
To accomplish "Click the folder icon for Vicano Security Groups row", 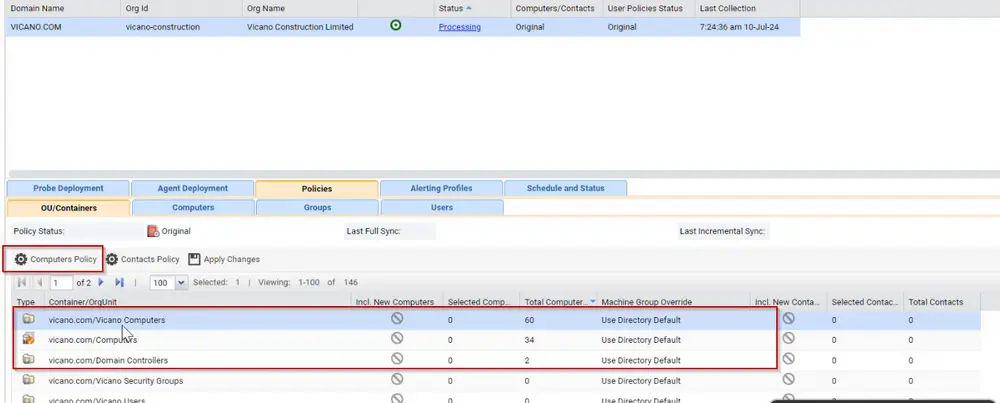I will click(28, 380).
